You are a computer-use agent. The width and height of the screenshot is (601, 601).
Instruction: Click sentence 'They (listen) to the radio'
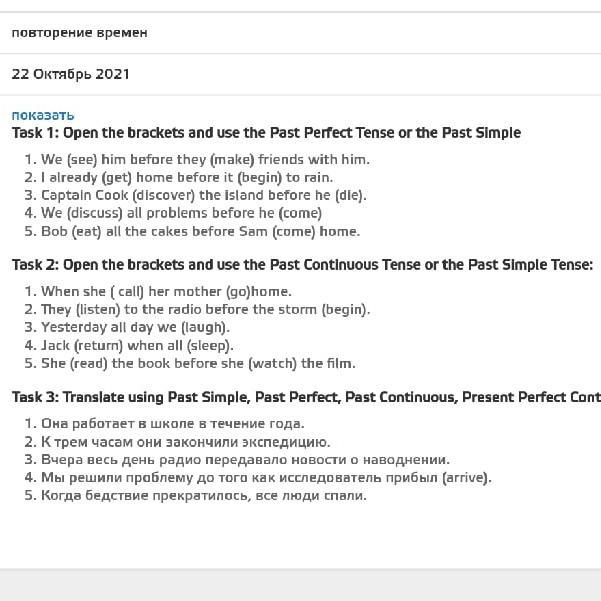tap(205, 309)
